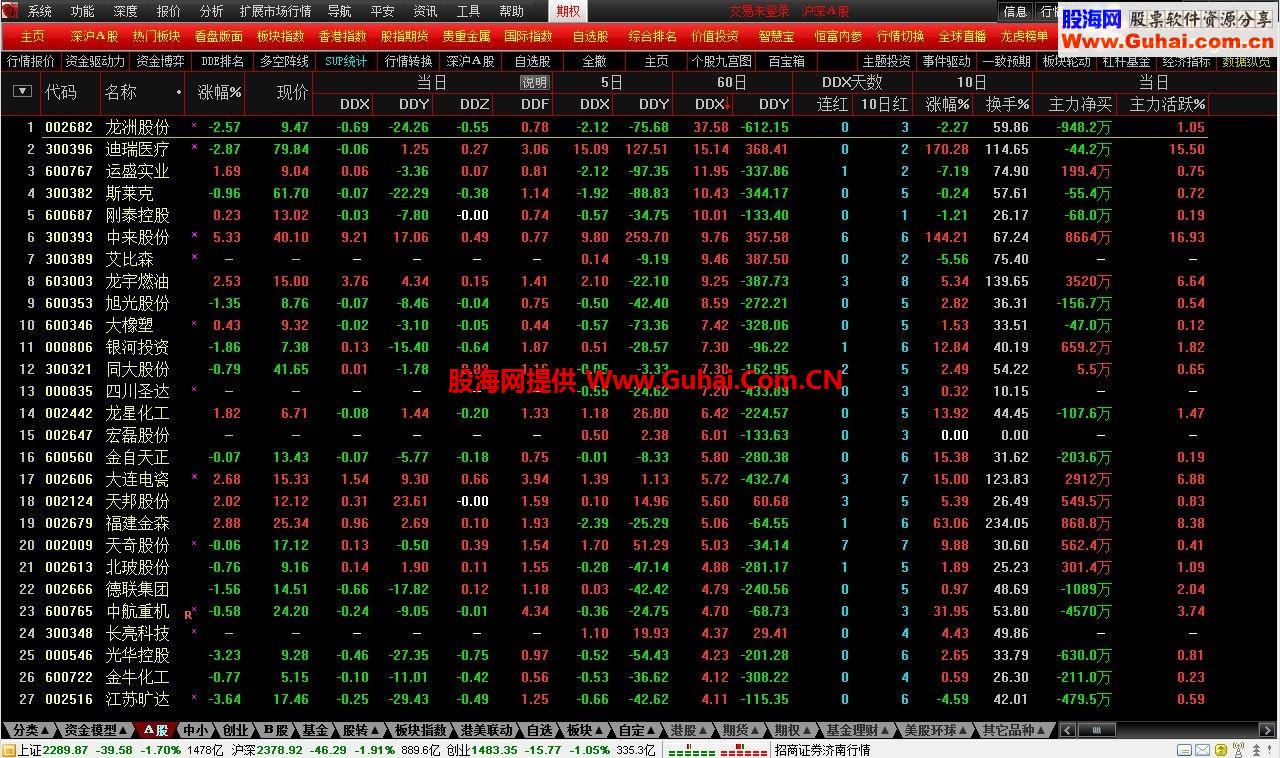Expand the 股转 bottom tab menu
The width and height of the screenshot is (1280, 758).
coord(361,730)
